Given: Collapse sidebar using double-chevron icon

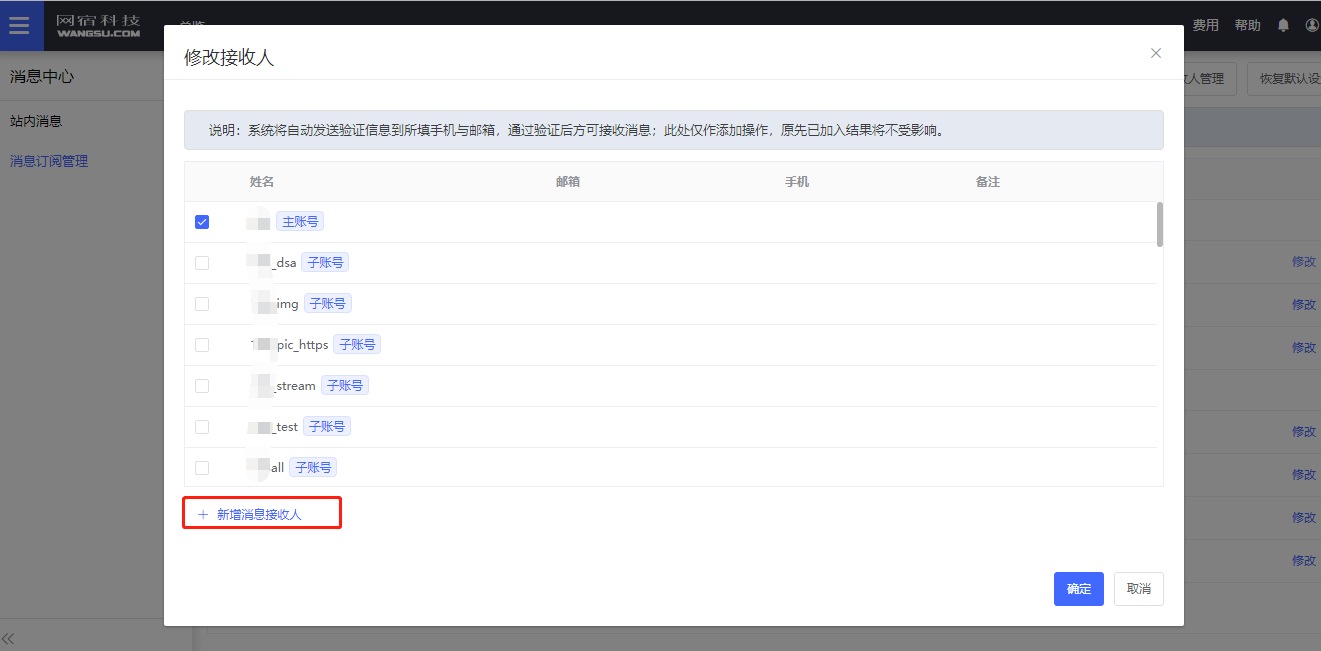Looking at the screenshot, I should (x=9, y=638).
